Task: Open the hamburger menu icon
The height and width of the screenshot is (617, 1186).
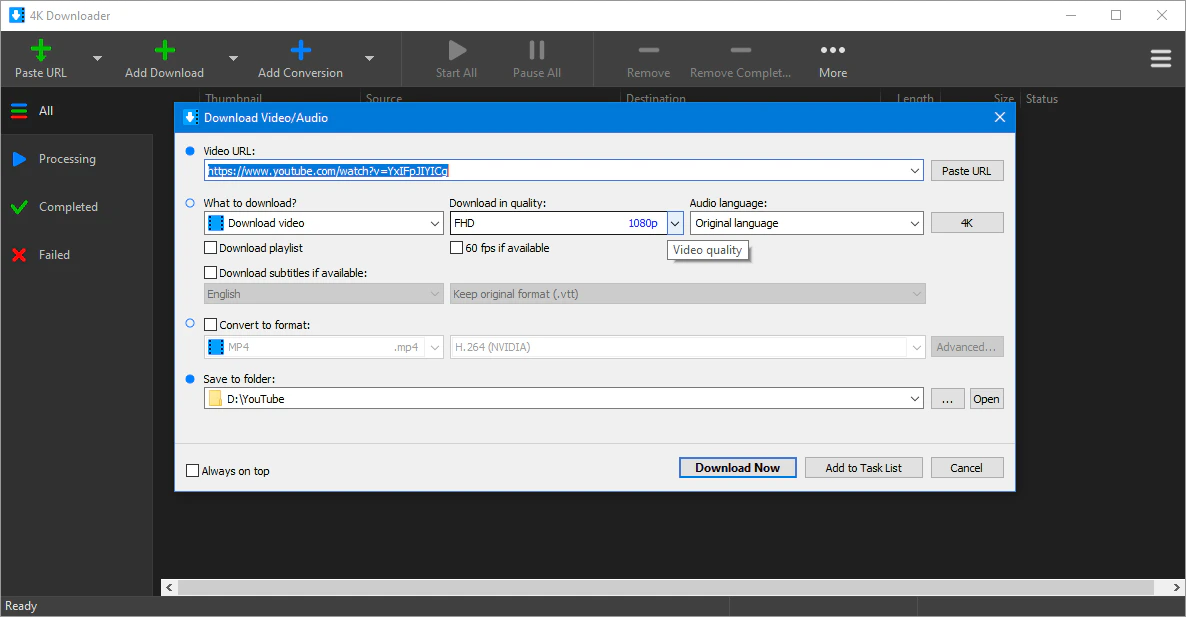Action: click(x=1160, y=59)
